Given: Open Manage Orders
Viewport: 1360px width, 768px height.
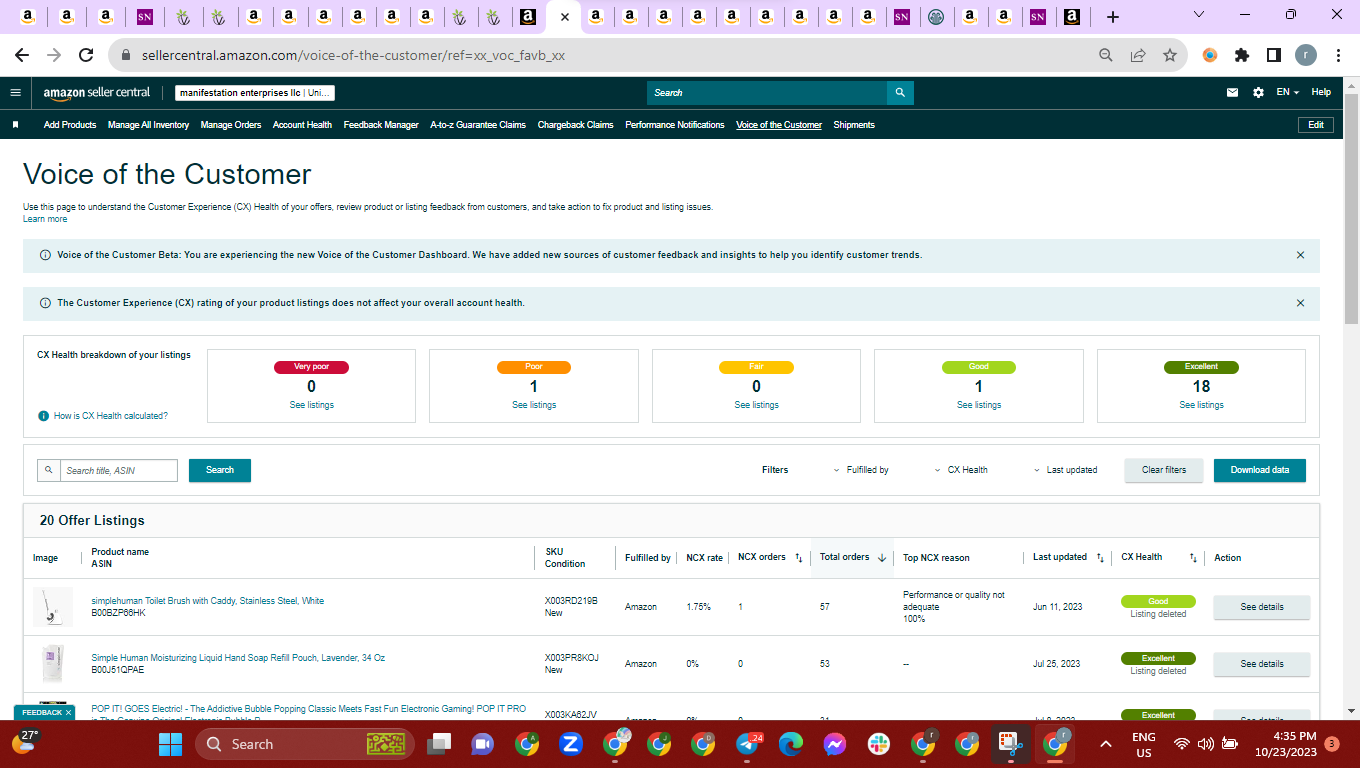Looking at the screenshot, I should 231,125.
